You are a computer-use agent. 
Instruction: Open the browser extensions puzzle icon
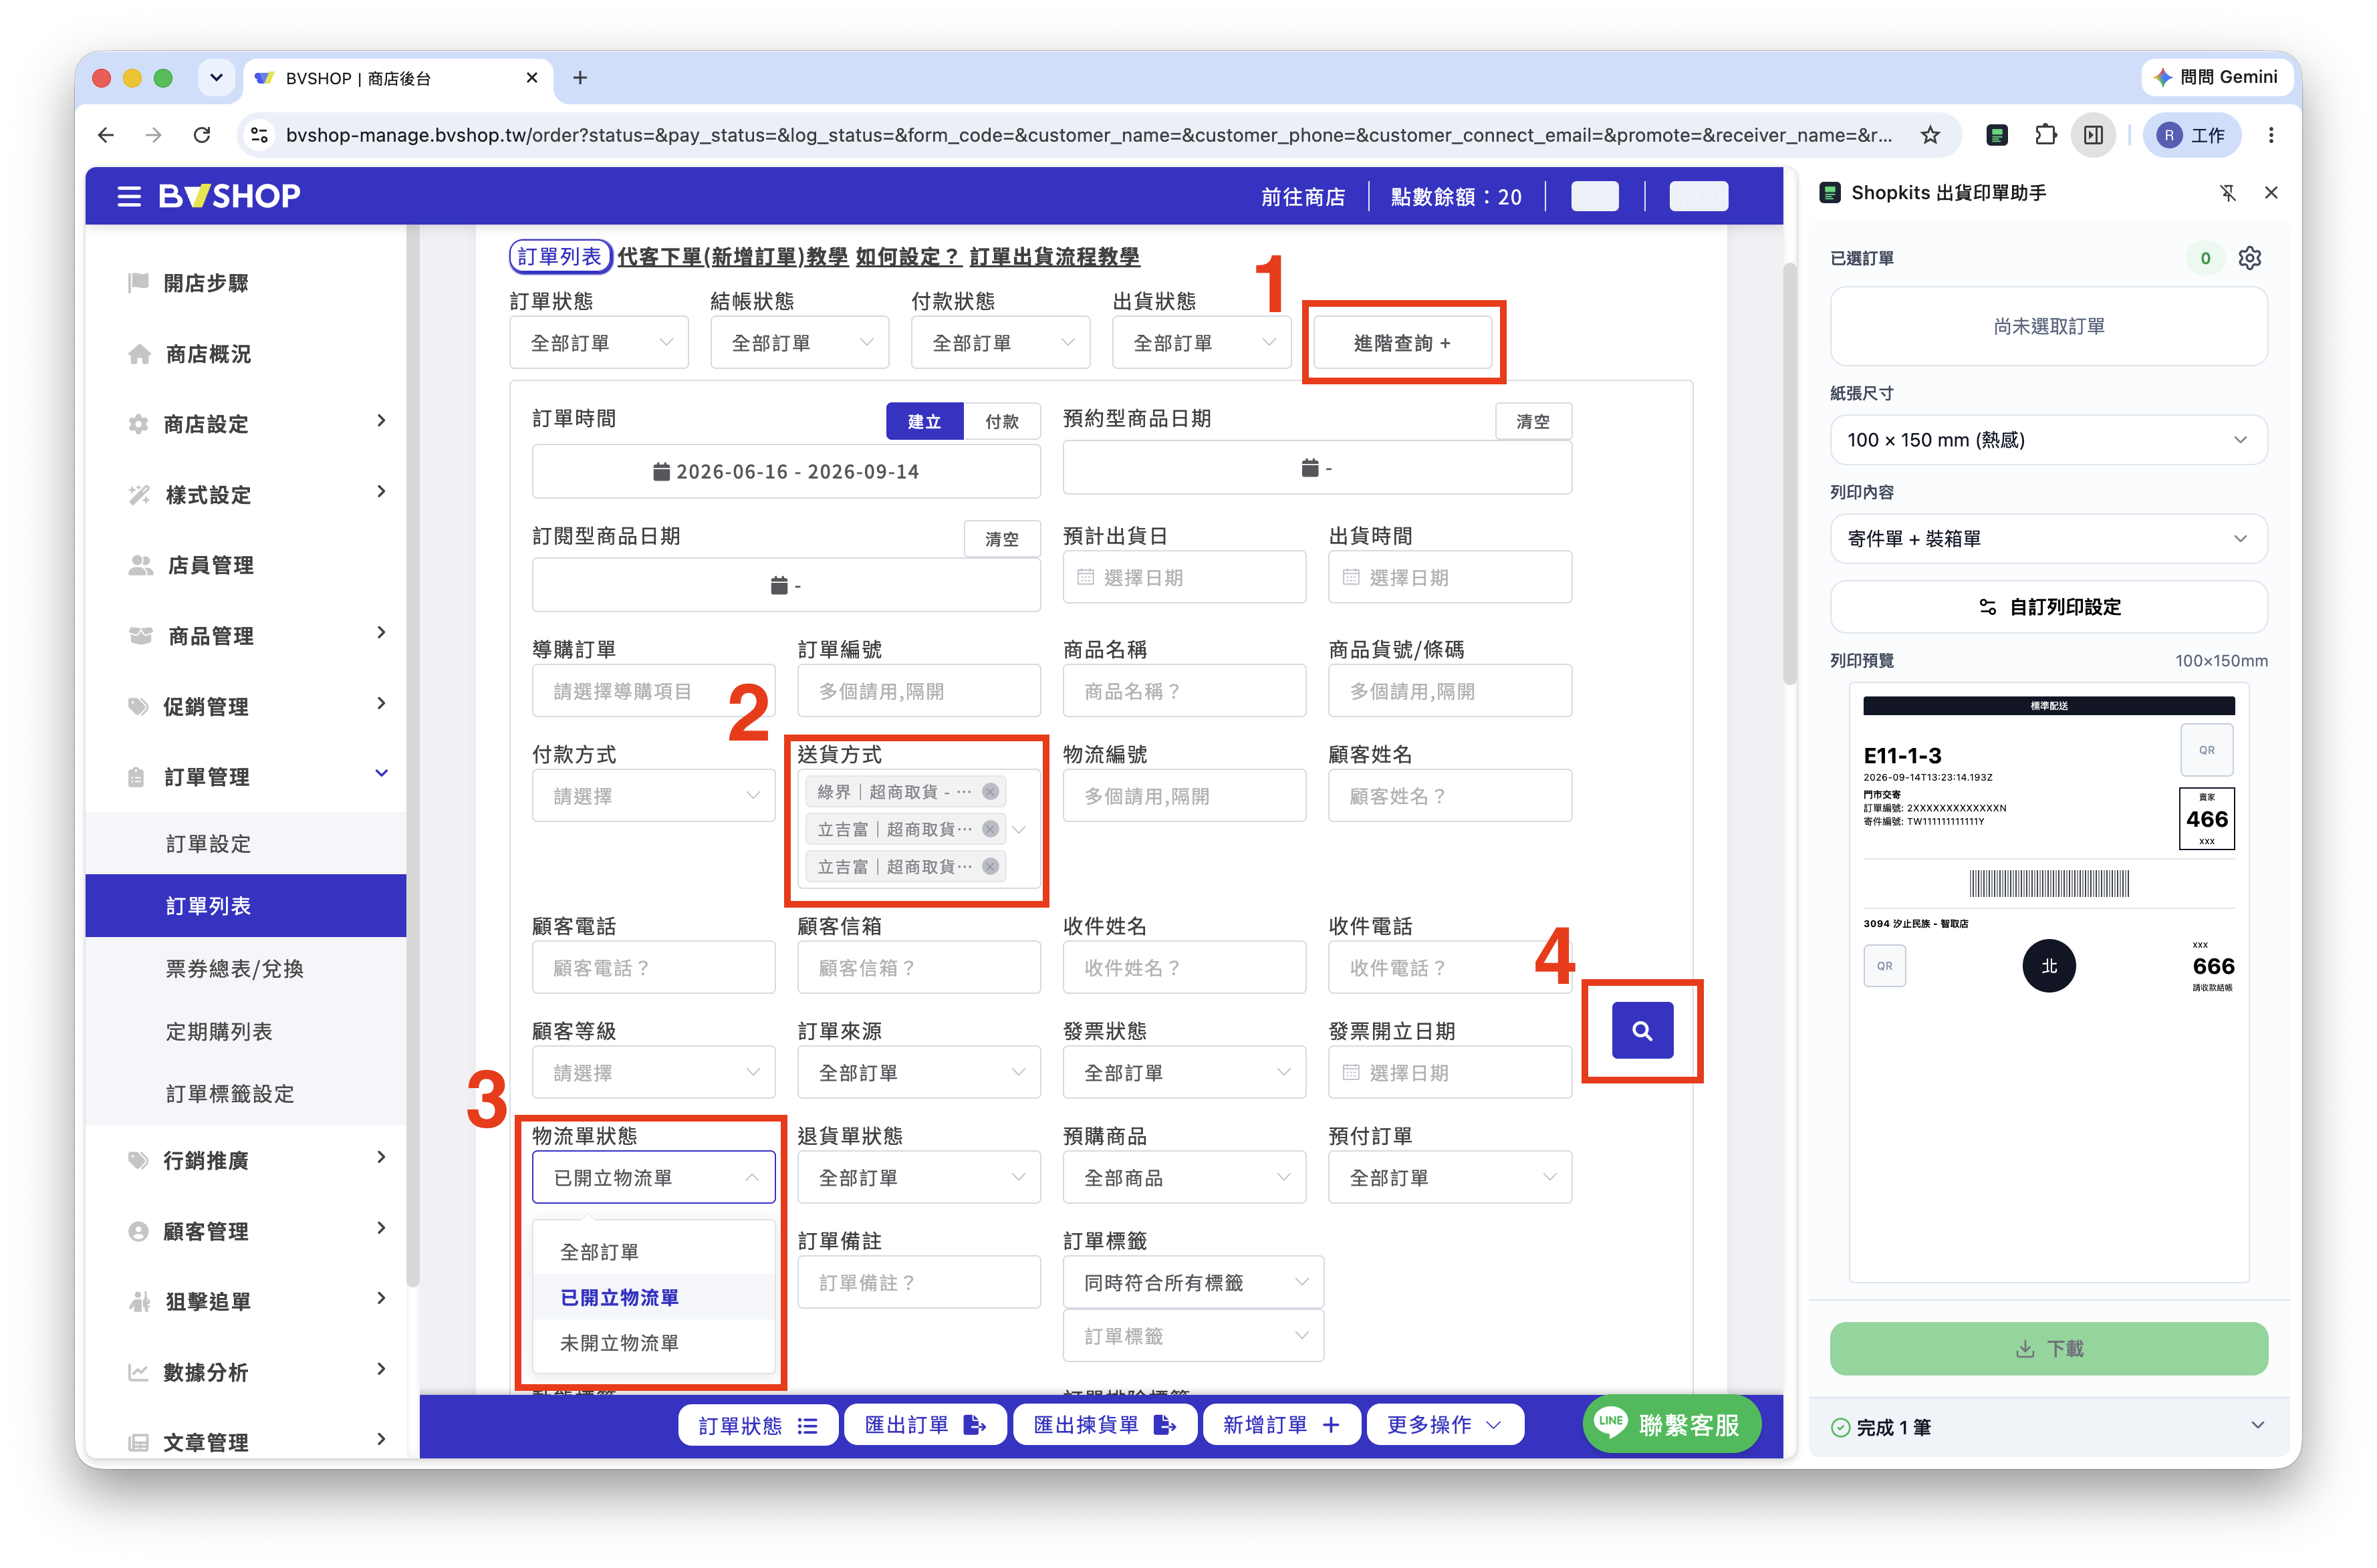2045,135
